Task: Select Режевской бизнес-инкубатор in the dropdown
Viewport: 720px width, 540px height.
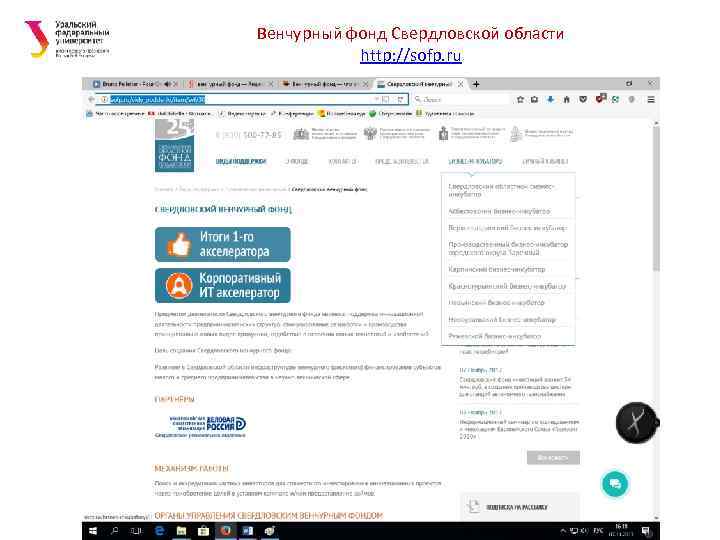Action: [x=495, y=336]
